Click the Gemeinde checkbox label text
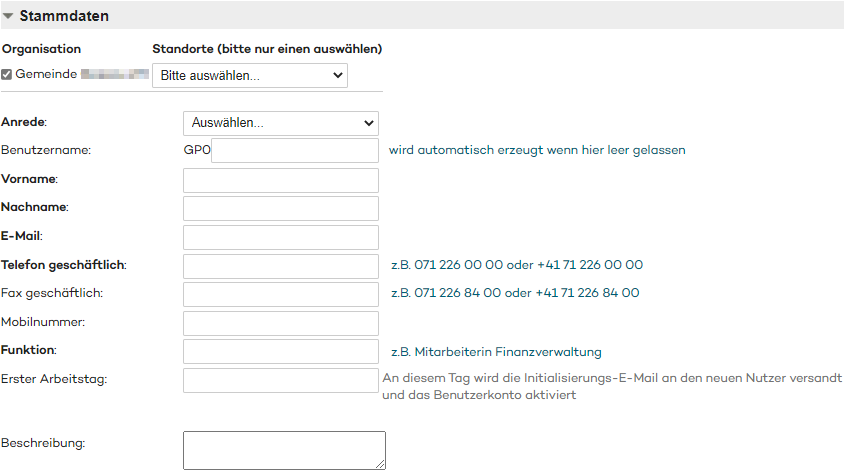Image resolution: width=847 pixels, height=475 pixels. point(46,75)
